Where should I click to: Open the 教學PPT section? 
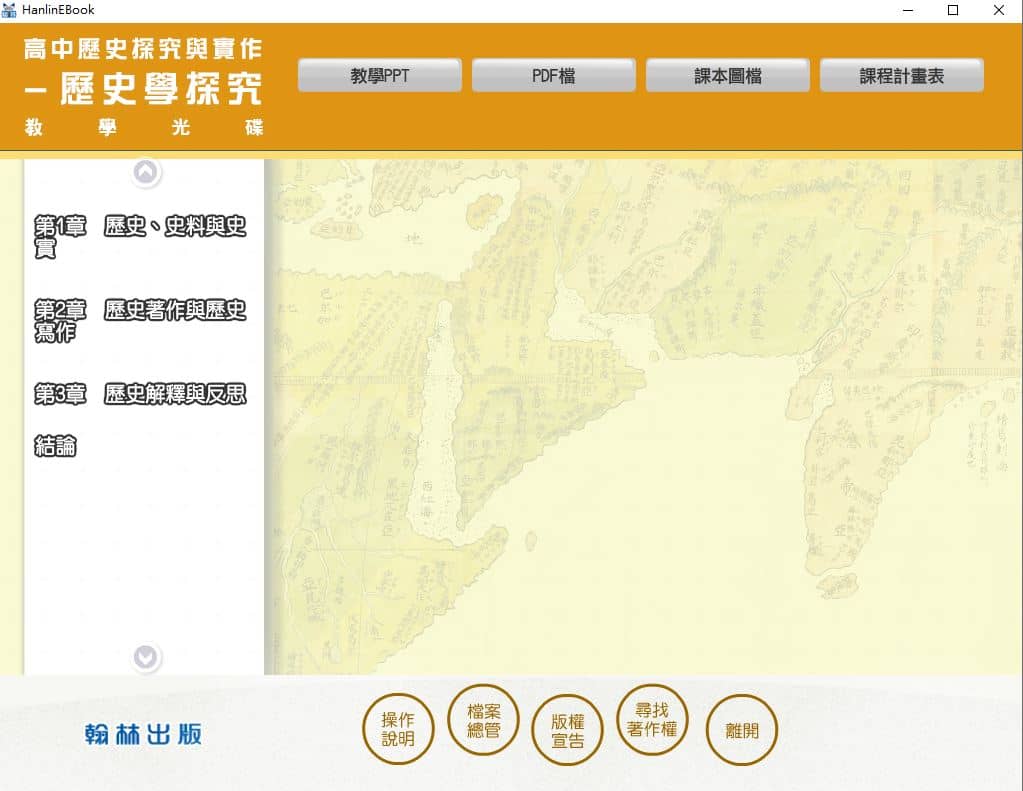point(380,76)
